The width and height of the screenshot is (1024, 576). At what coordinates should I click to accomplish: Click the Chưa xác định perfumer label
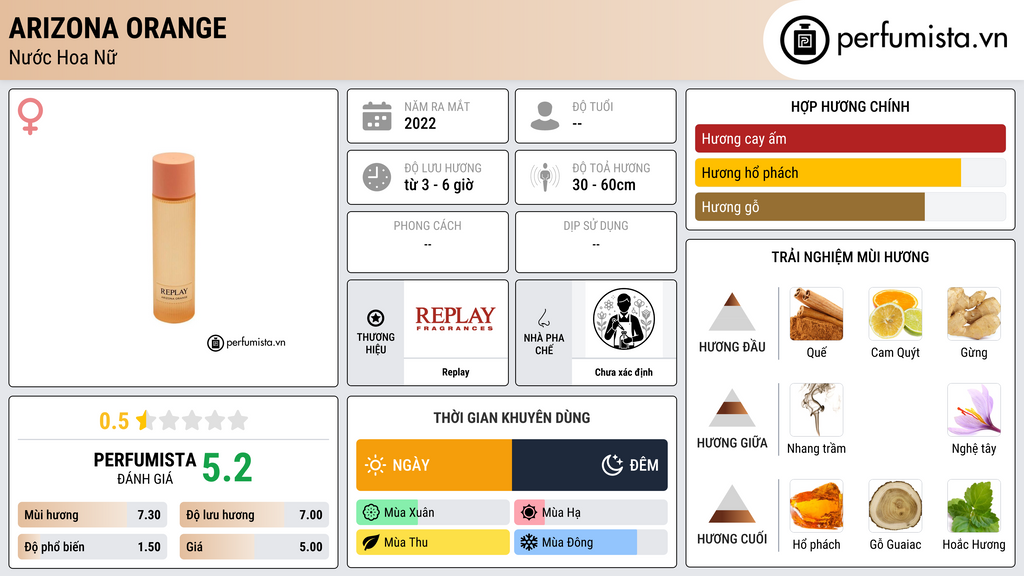tap(624, 372)
